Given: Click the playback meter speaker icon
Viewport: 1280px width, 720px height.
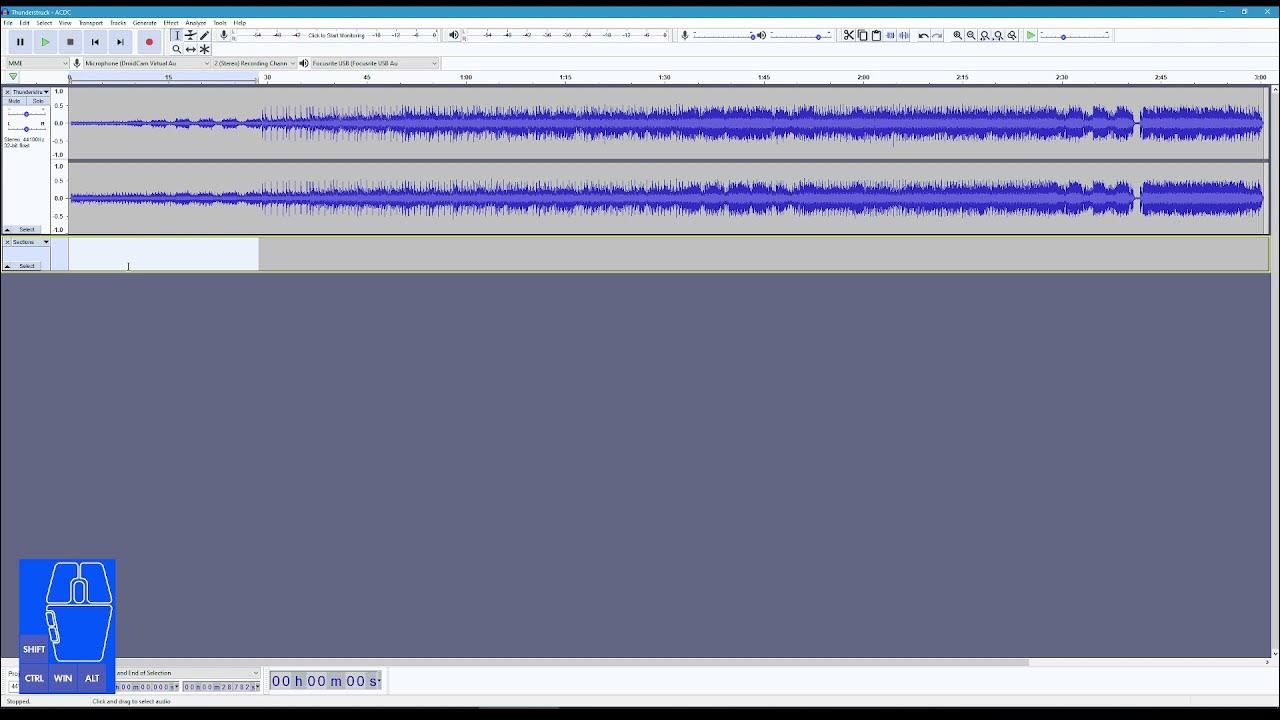Looking at the screenshot, I should pos(454,35).
